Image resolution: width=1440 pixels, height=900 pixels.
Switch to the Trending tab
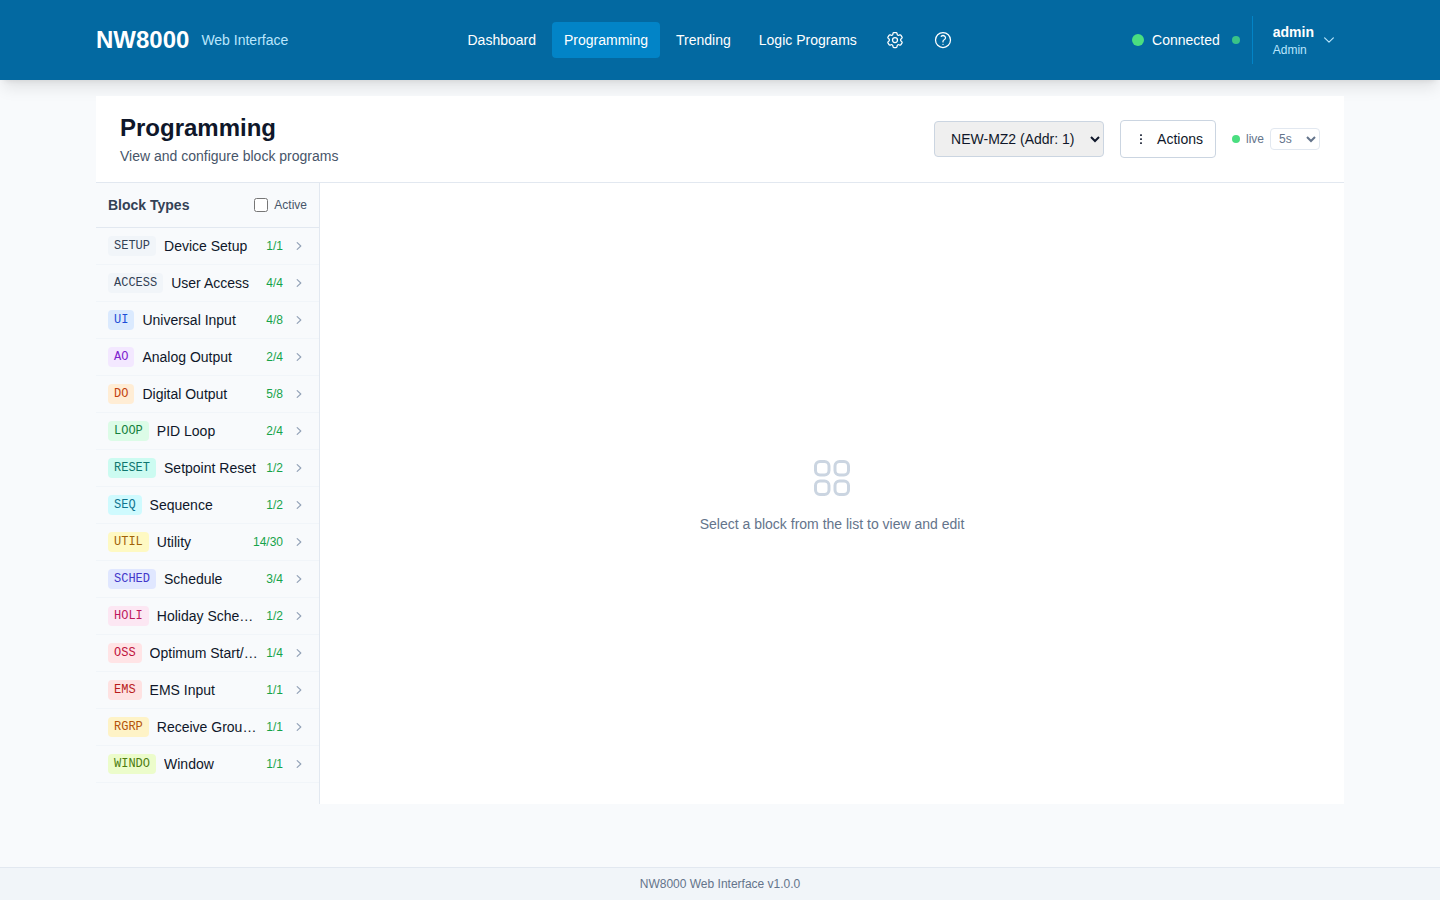pos(703,40)
